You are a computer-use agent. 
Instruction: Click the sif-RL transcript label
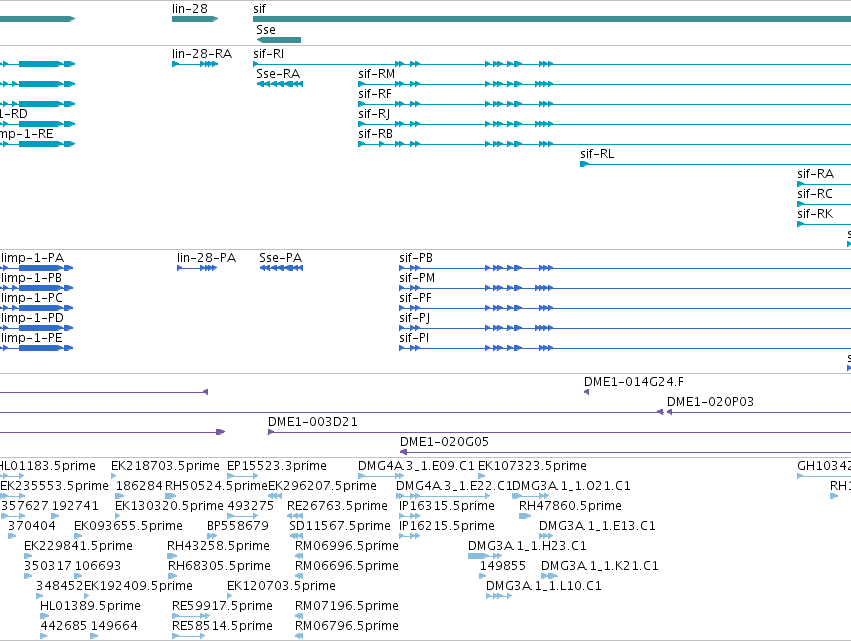pos(597,155)
